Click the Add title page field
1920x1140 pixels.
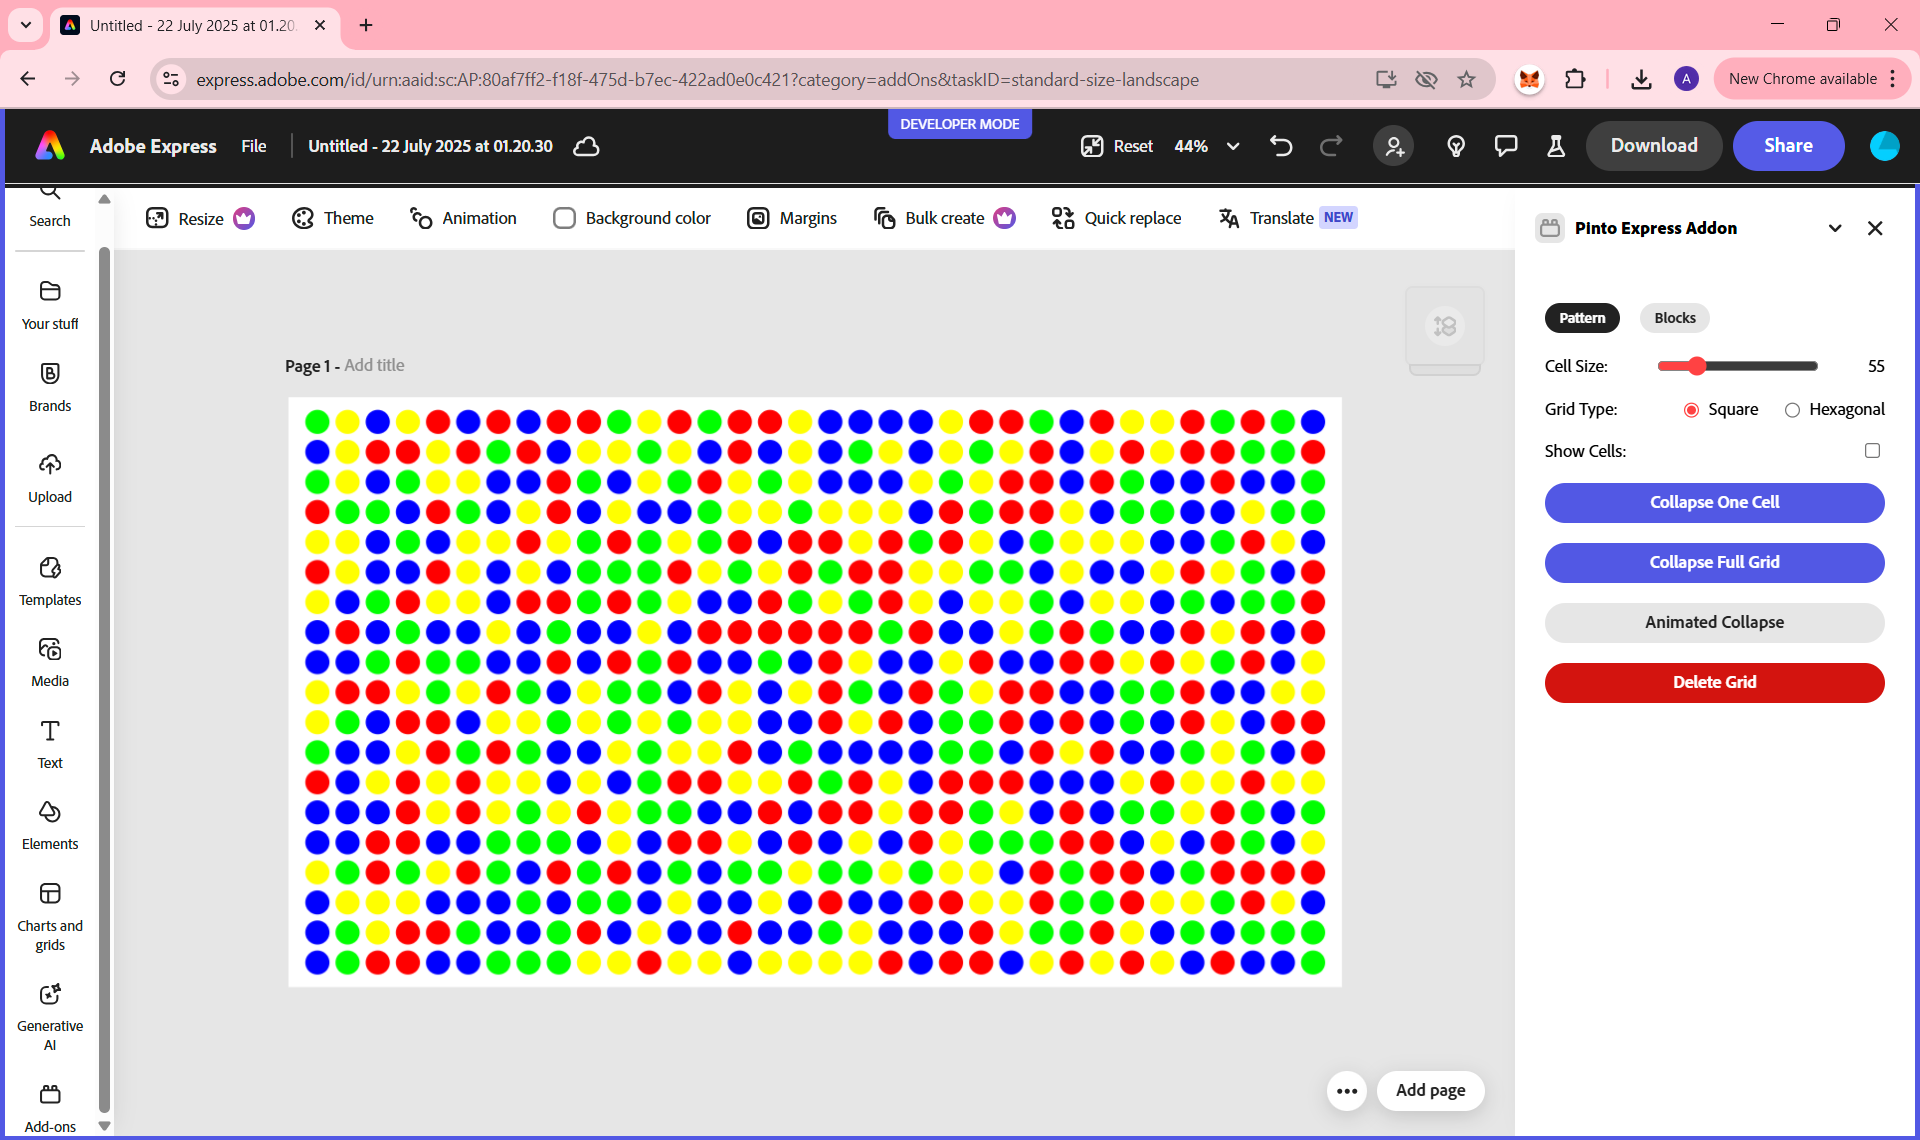(374, 365)
